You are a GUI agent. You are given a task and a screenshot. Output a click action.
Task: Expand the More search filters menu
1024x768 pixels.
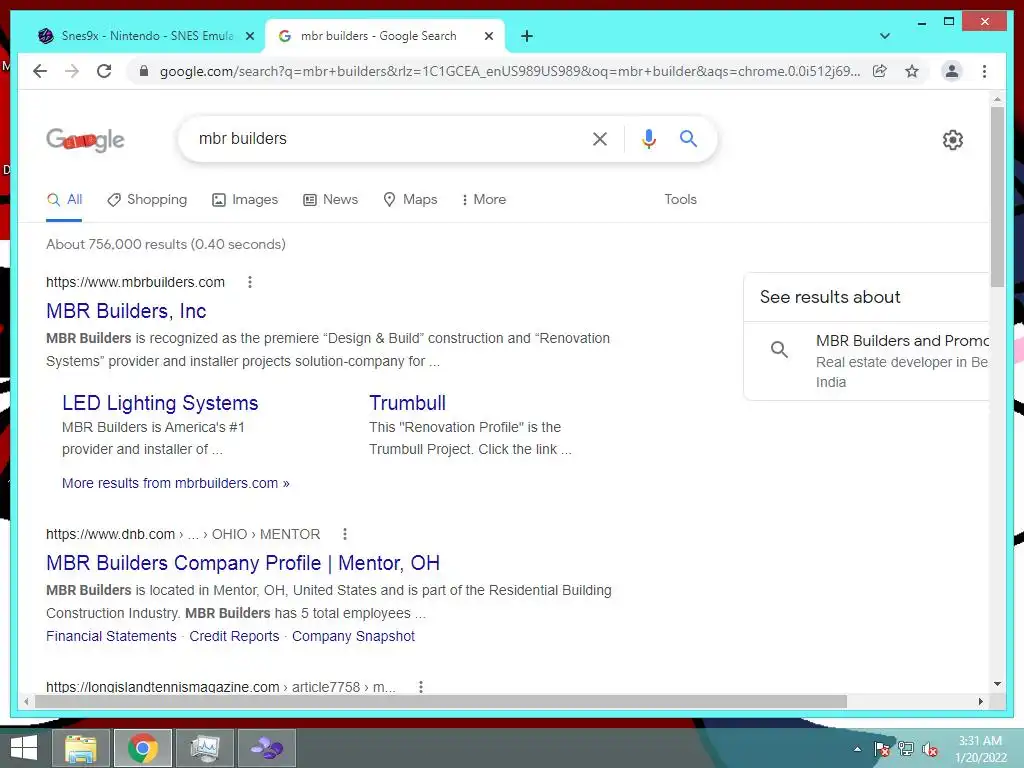484,199
